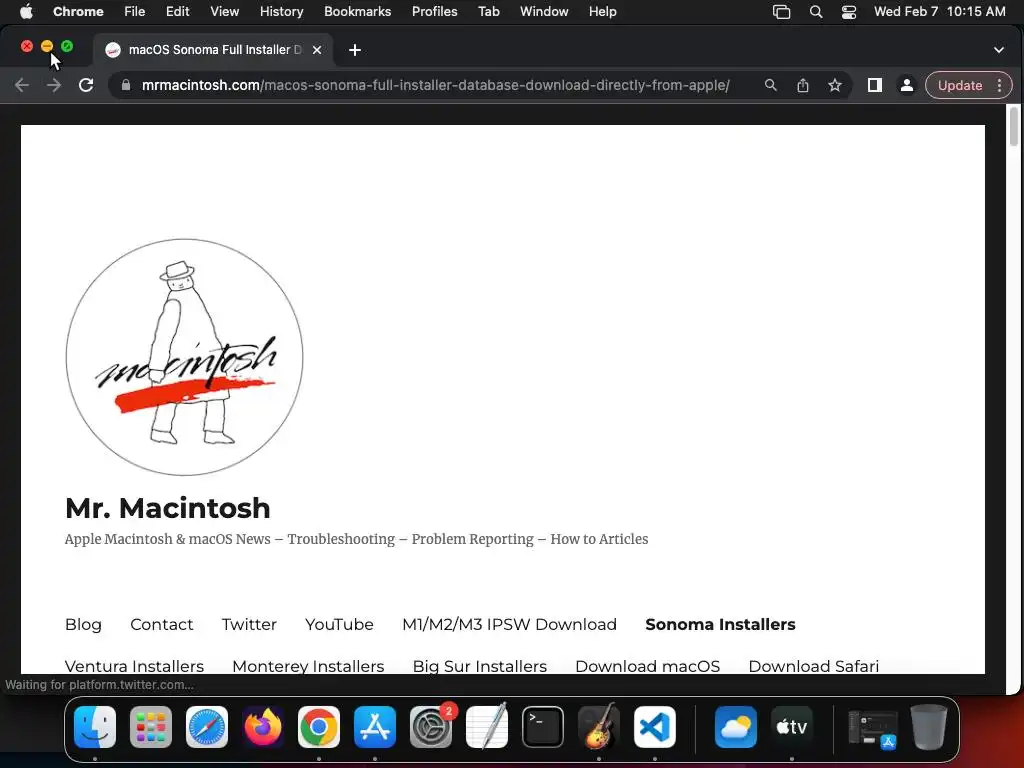
Task: Open Weather app from the Dock
Action: pyautogui.click(x=736, y=727)
